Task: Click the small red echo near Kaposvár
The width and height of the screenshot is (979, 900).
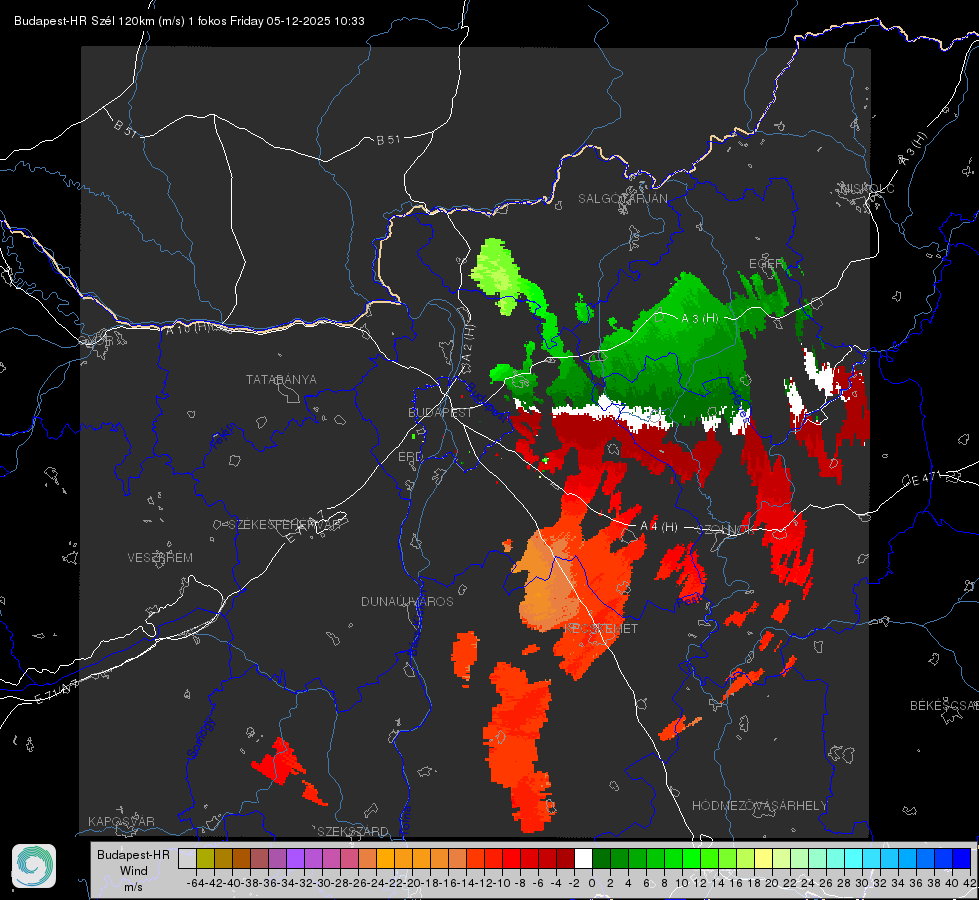Action: [x=278, y=761]
